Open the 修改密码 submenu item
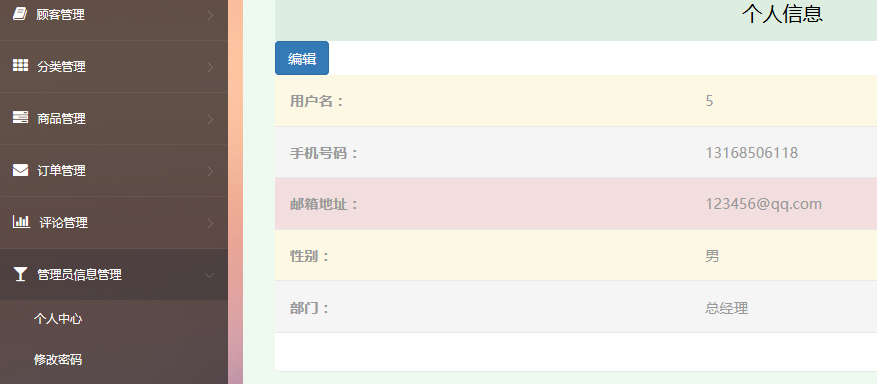Image resolution: width=877 pixels, height=384 pixels. (x=58, y=359)
